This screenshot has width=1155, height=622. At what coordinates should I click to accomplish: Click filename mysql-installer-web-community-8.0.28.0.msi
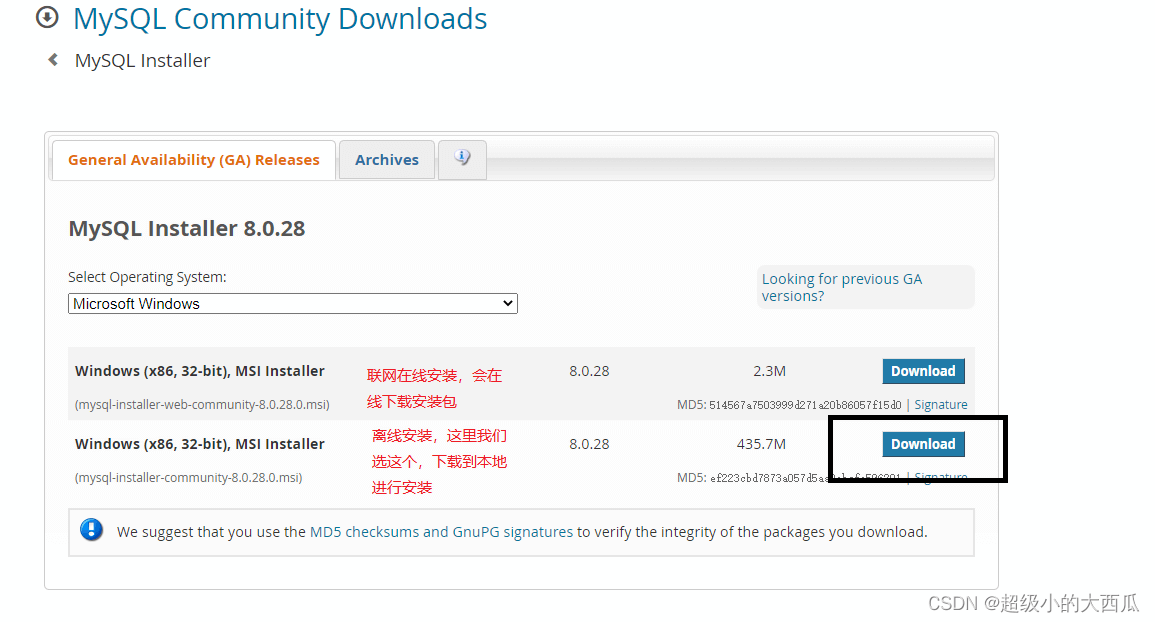(202, 405)
